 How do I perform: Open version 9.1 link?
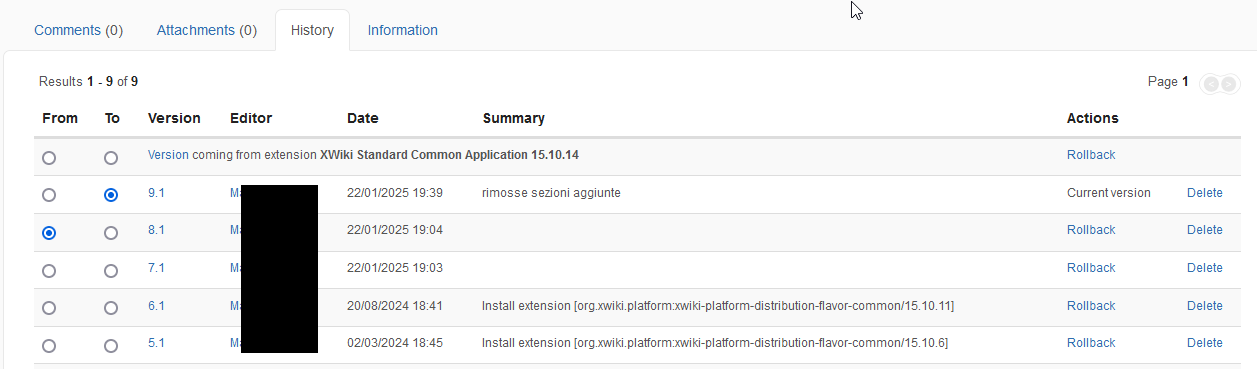156,193
